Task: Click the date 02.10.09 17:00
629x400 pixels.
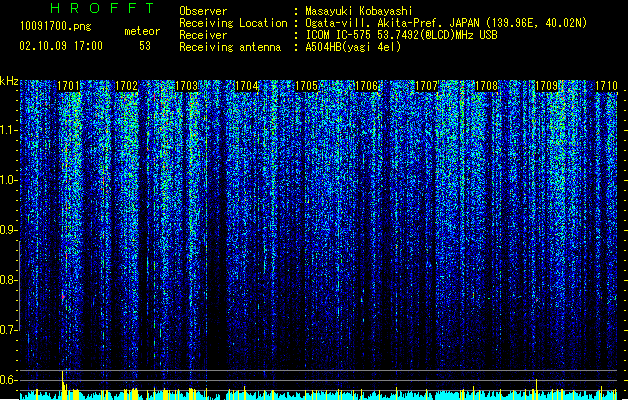Action: 61,46
